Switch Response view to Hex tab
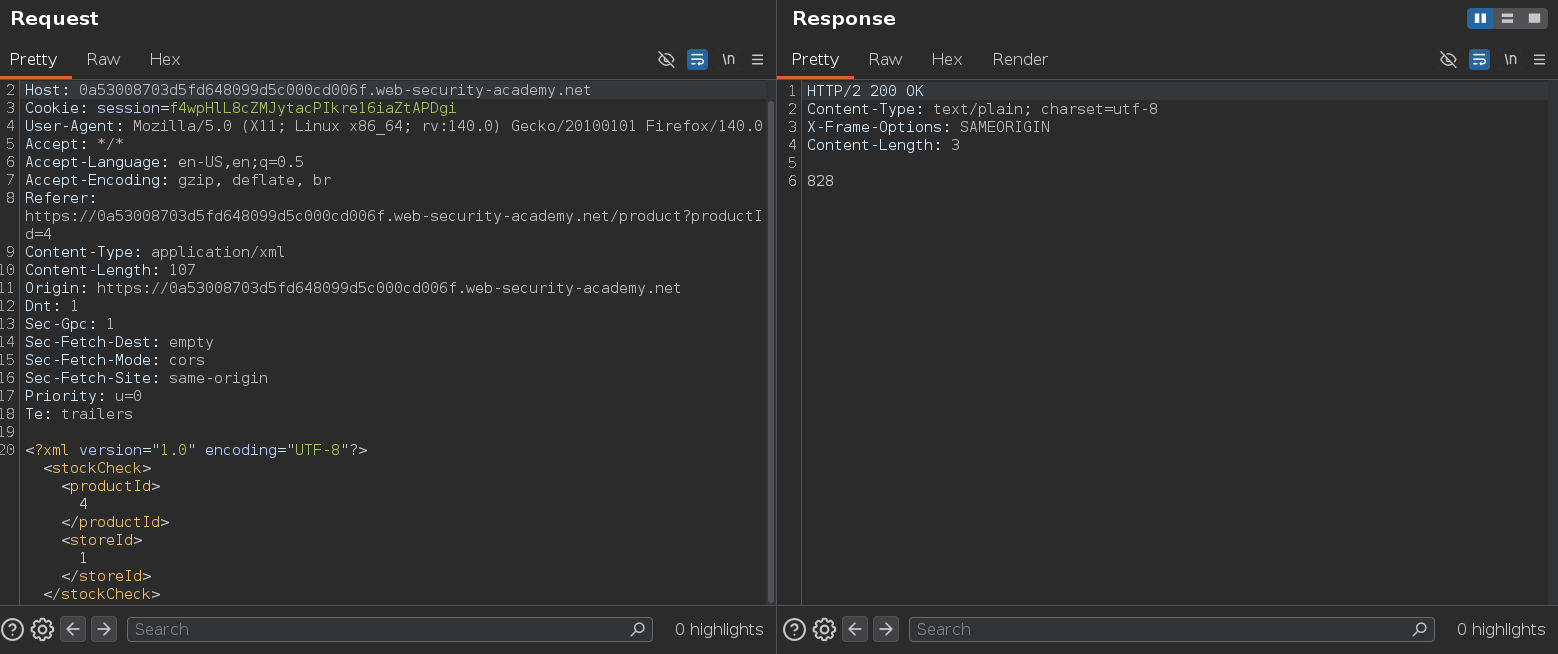 point(947,59)
